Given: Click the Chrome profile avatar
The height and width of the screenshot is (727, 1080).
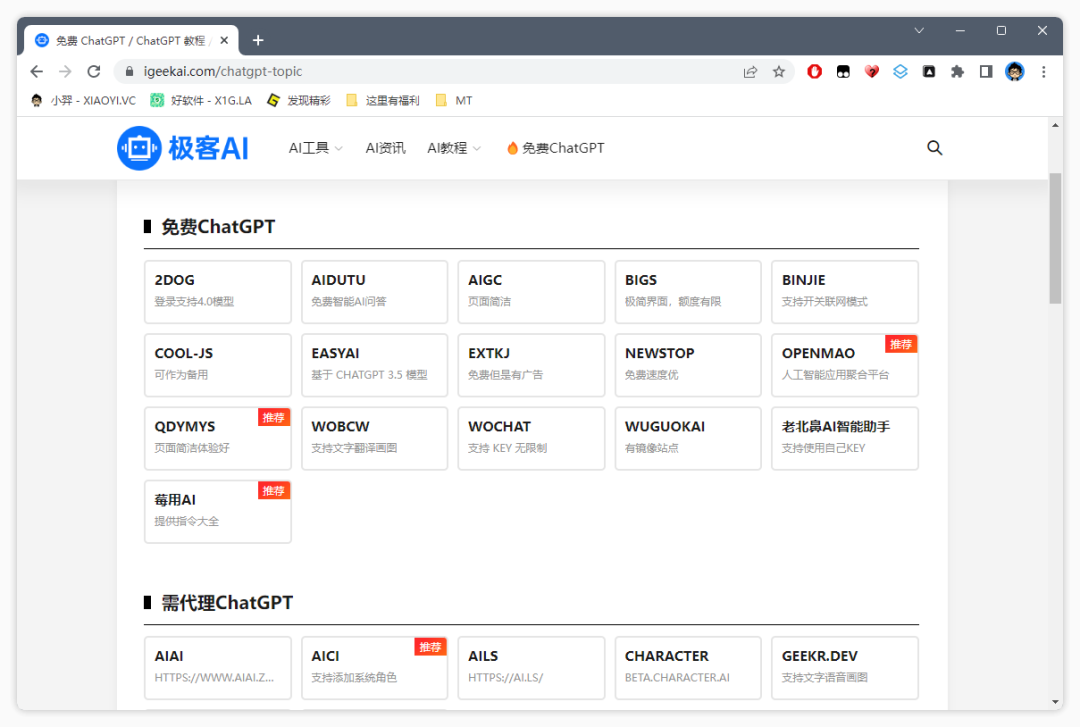Looking at the screenshot, I should [x=1015, y=71].
